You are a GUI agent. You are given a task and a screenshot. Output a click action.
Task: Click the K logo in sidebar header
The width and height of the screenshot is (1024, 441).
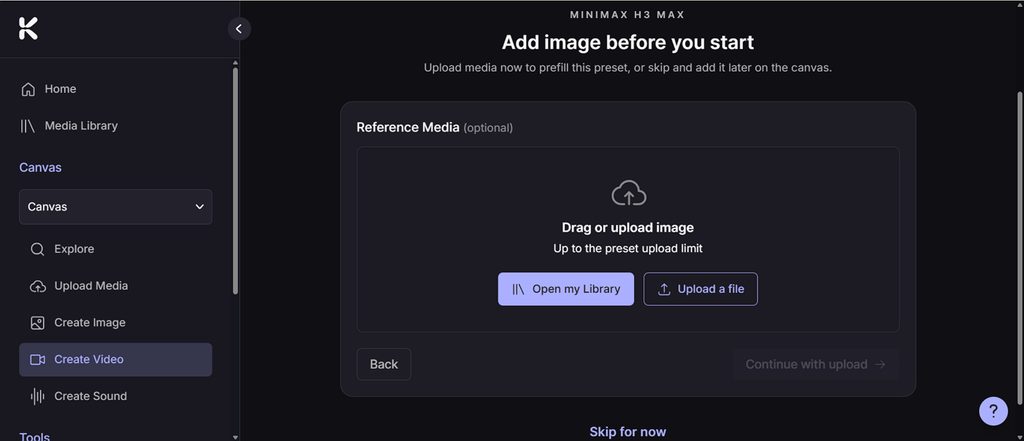(28, 29)
